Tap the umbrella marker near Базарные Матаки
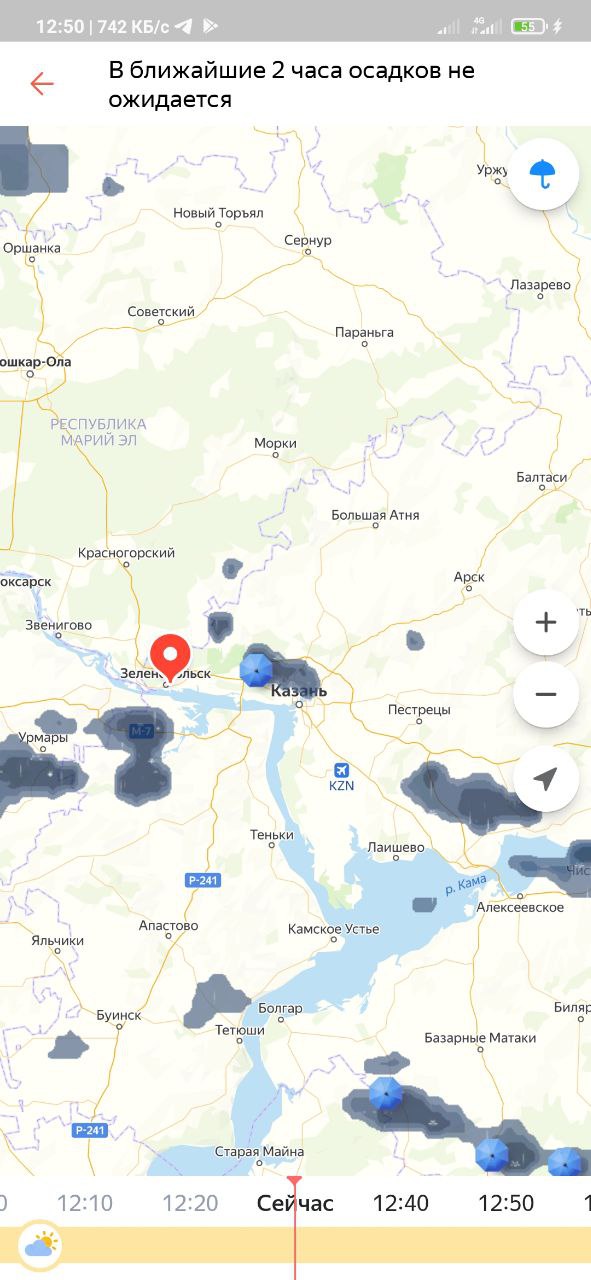 point(386,1094)
